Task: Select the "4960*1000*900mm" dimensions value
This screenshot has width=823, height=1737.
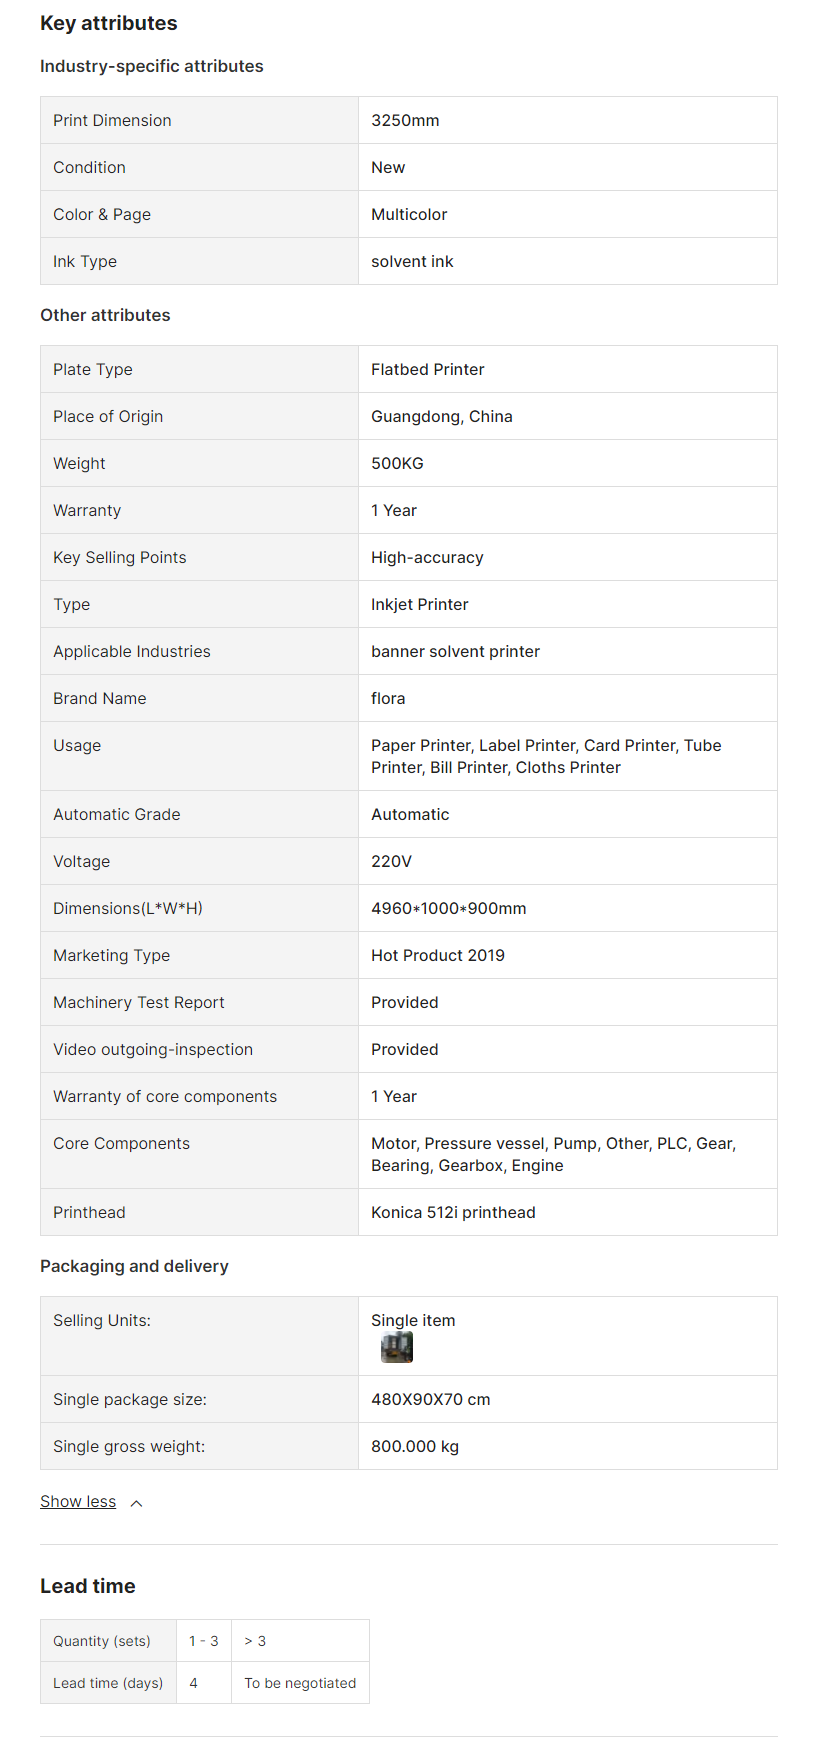Action: (x=448, y=908)
